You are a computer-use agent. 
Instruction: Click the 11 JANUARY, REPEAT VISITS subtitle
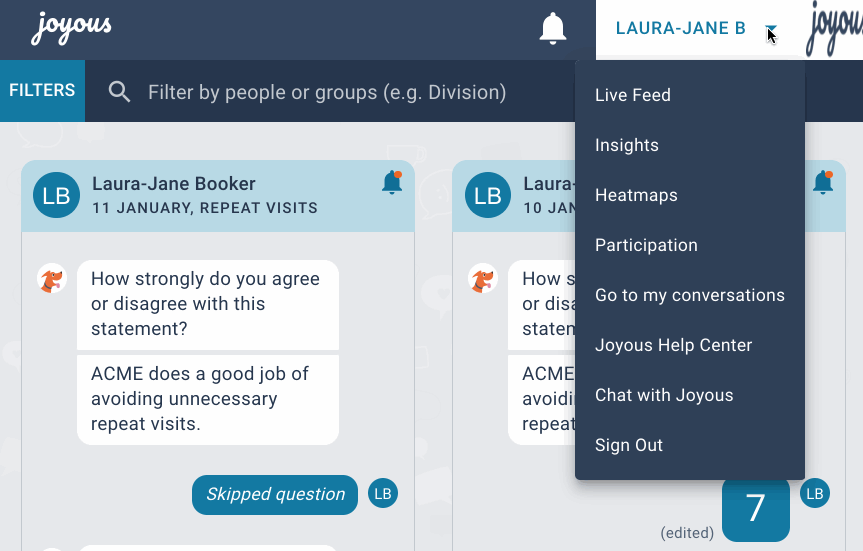(x=205, y=208)
